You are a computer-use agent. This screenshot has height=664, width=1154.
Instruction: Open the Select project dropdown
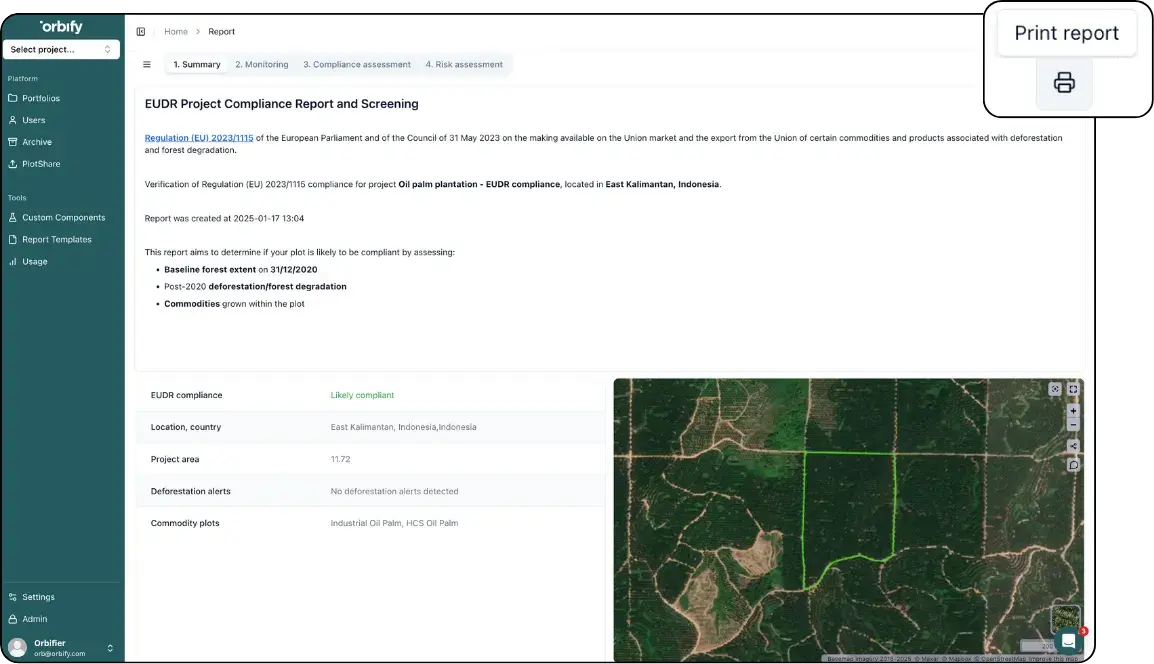tap(61, 49)
